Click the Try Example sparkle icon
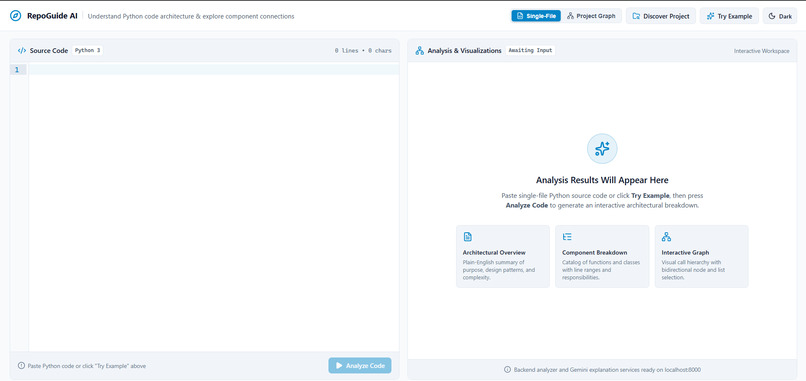This screenshot has height=381, width=806. (x=710, y=16)
